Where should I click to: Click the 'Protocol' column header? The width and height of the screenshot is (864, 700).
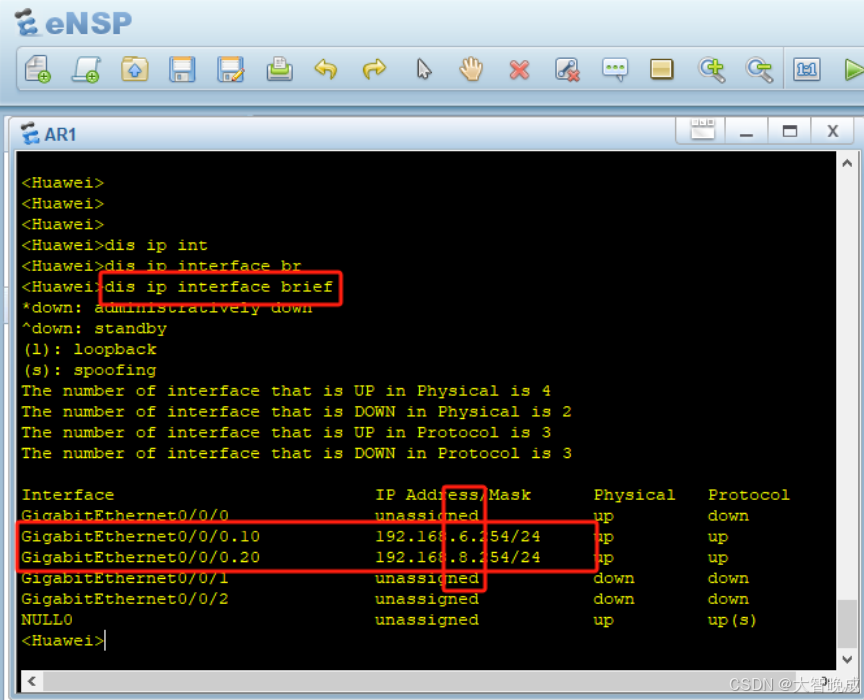coord(749,495)
